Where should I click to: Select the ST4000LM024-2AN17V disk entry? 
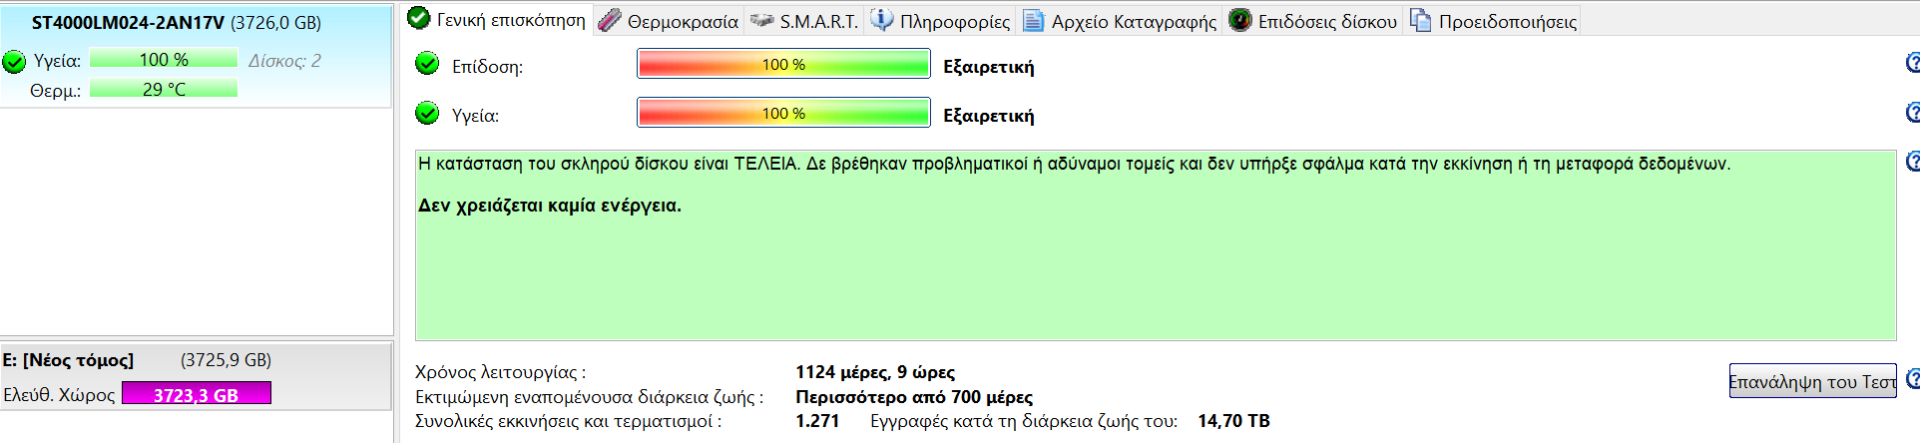[x=196, y=57]
